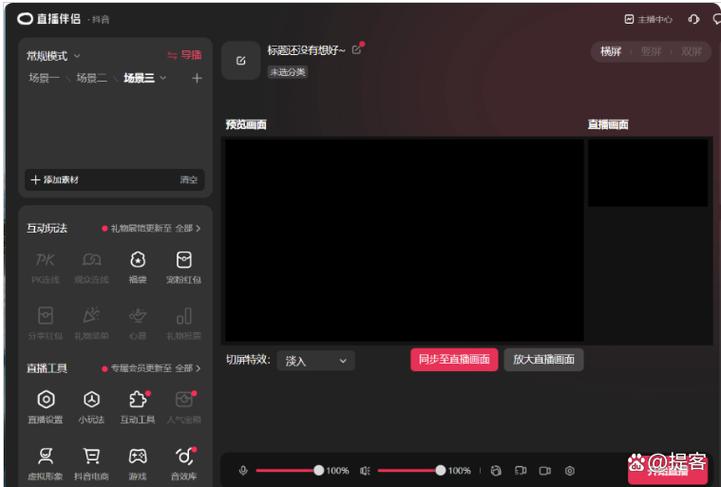
Task: Click the 添加素材 add source button
Action: pos(55,180)
